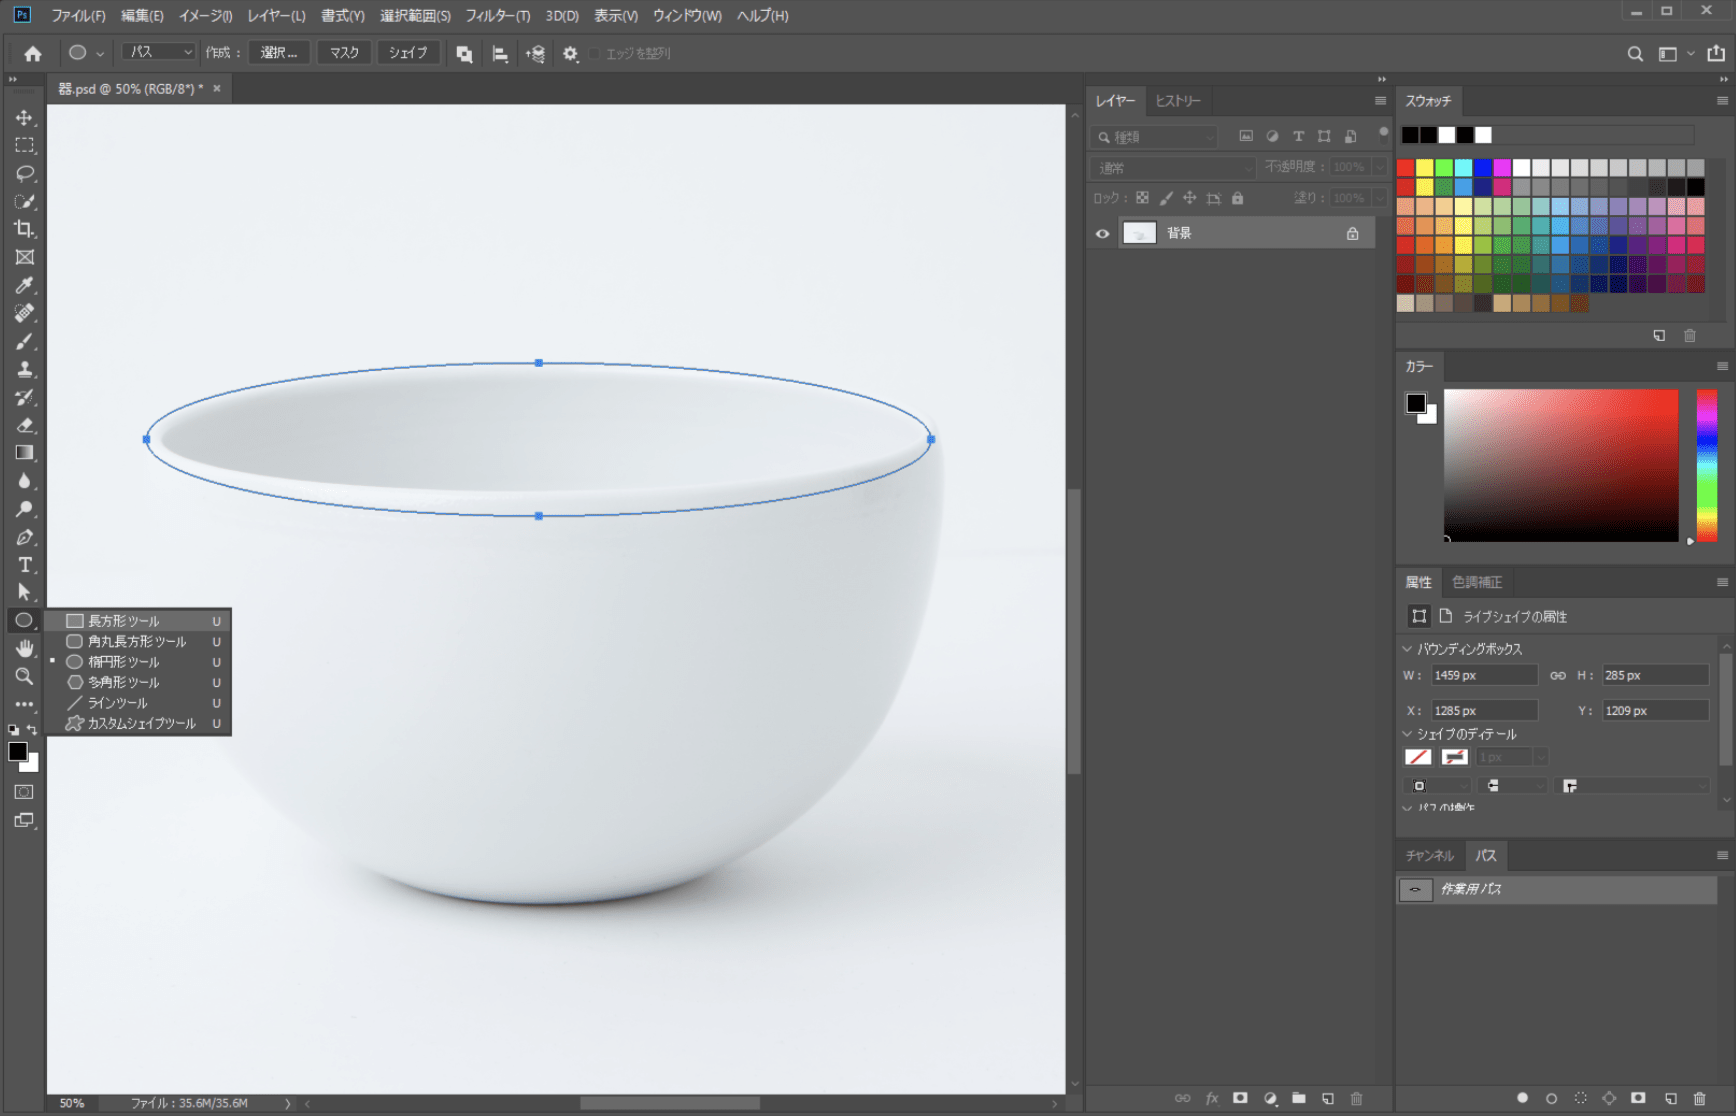Collapse the バウンディングボックス section
Image resolution: width=1736 pixels, height=1116 pixels.
pyautogui.click(x=1408, y=649)
